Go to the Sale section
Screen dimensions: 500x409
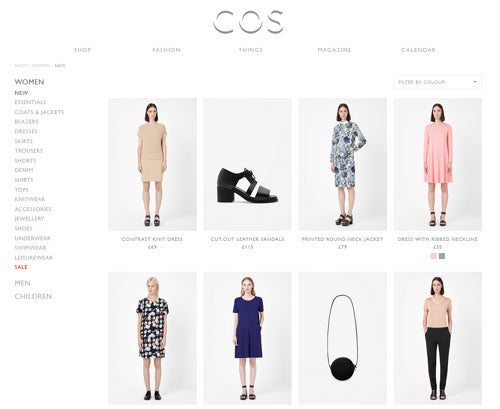[21, 267]
